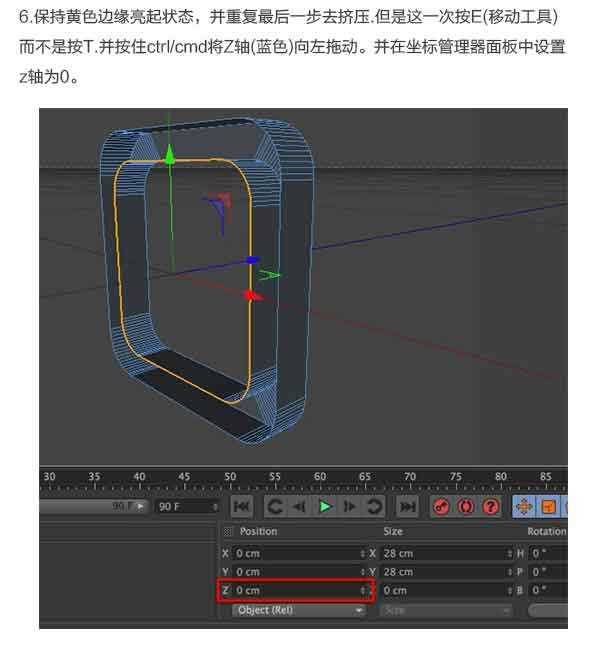600x652 pixels.
Task: Jump to end of animation icon
Action: pyautogui.click(x=408, y=507)
